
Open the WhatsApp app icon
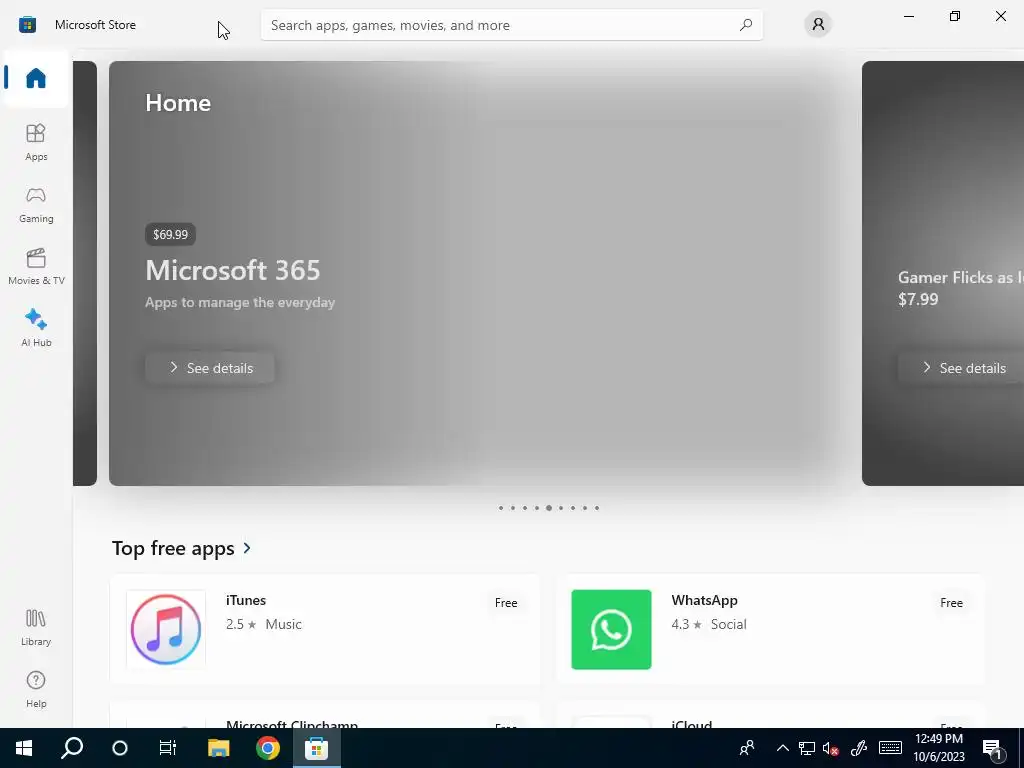coord(611,630)
